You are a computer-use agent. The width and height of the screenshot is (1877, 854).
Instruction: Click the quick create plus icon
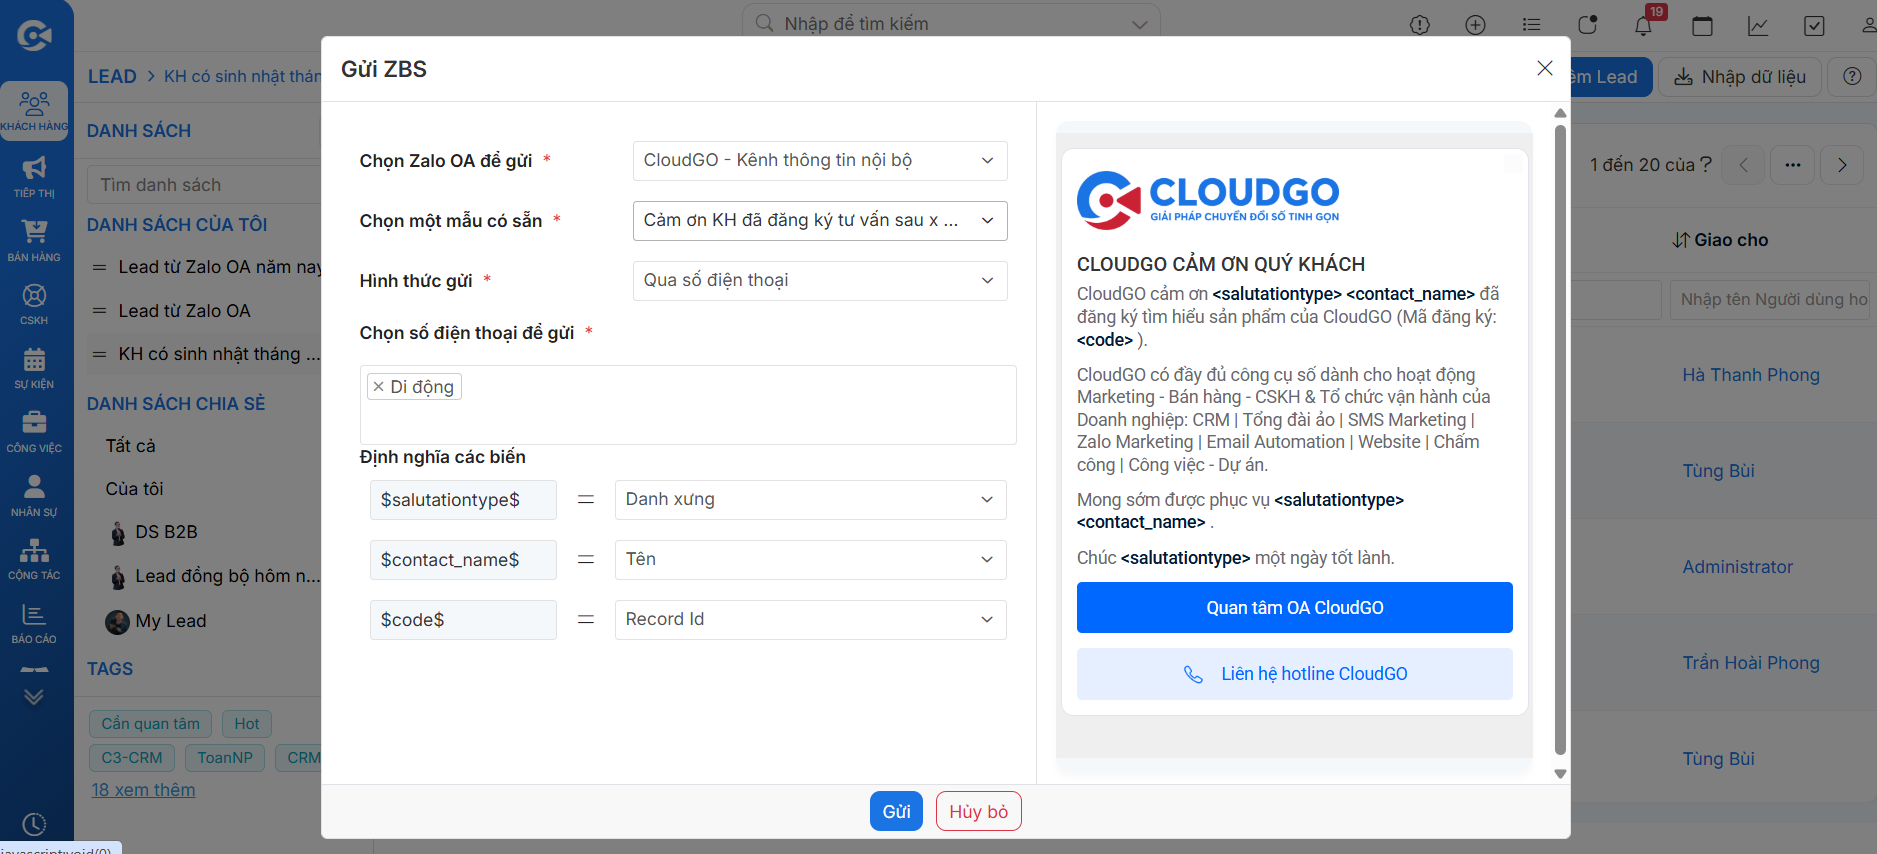coord(1475,25)
